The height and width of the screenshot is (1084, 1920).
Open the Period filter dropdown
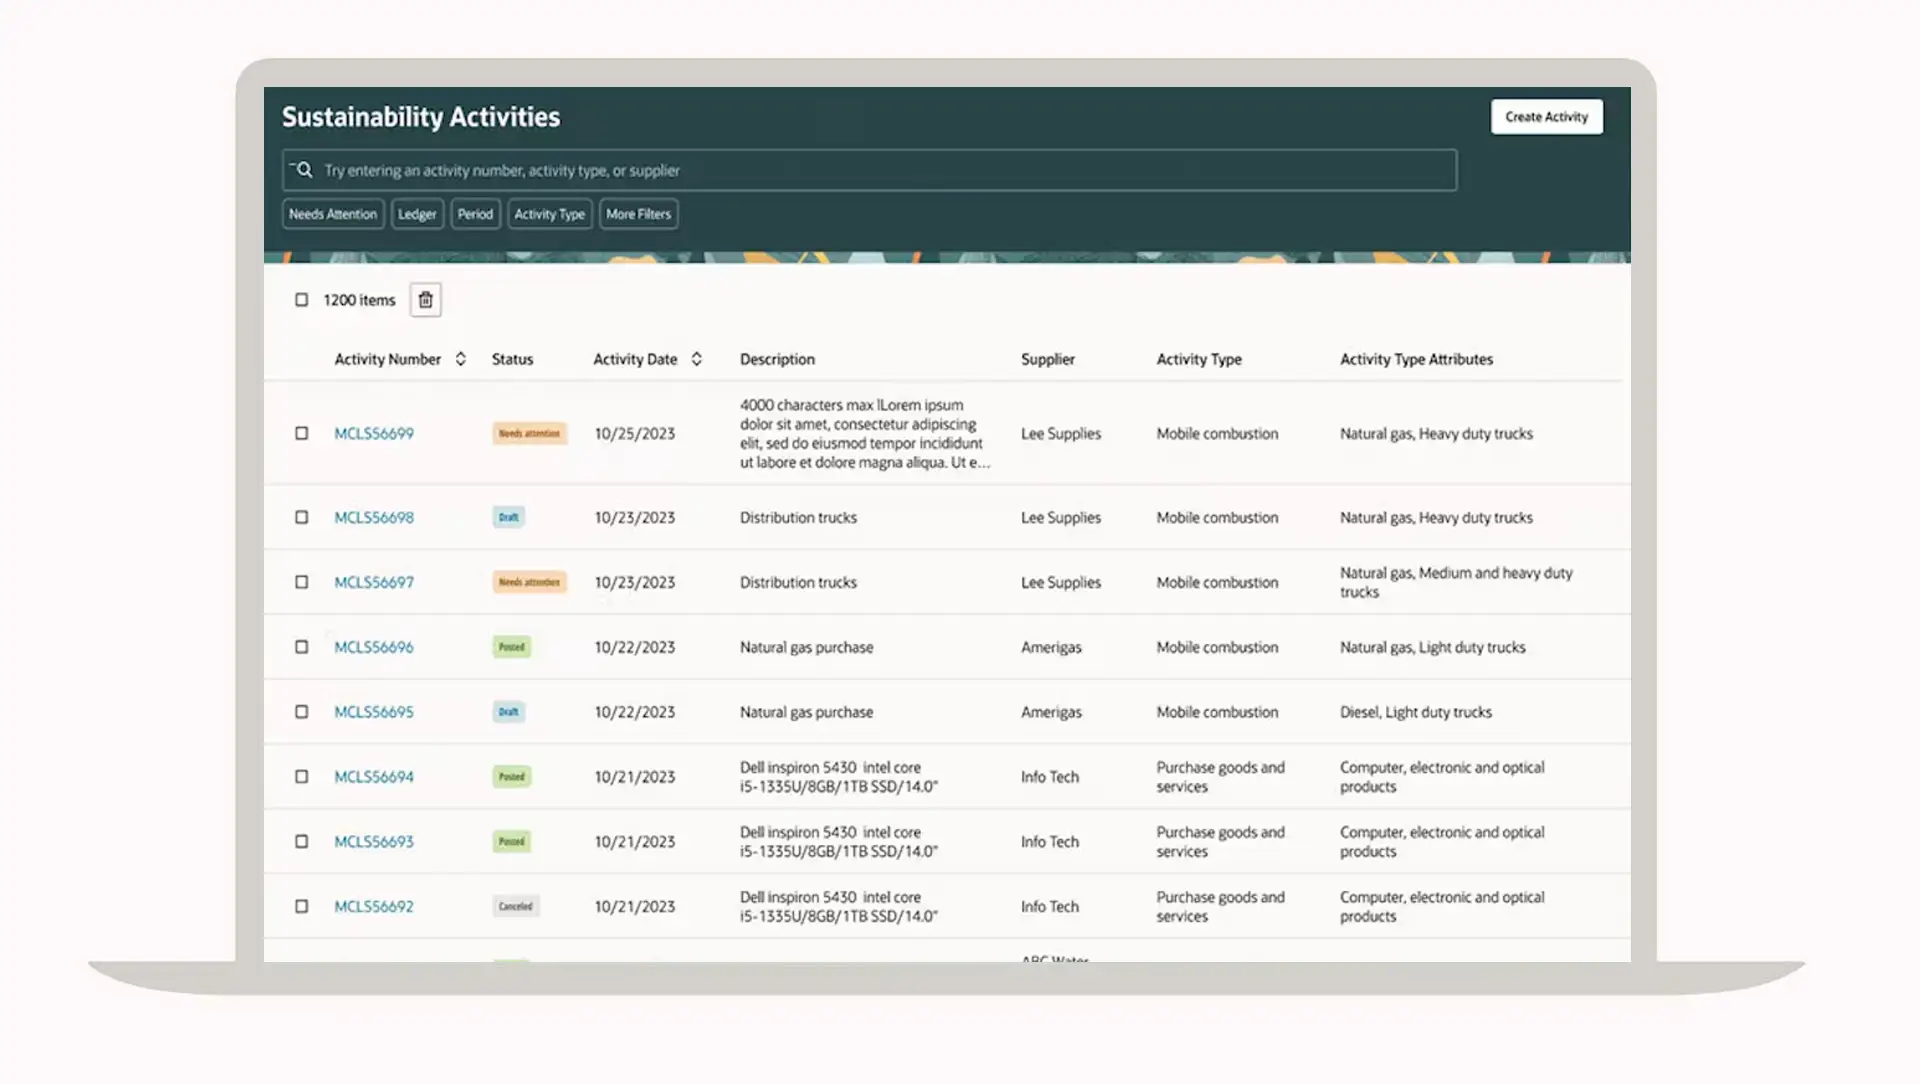(x=475, y=214)
